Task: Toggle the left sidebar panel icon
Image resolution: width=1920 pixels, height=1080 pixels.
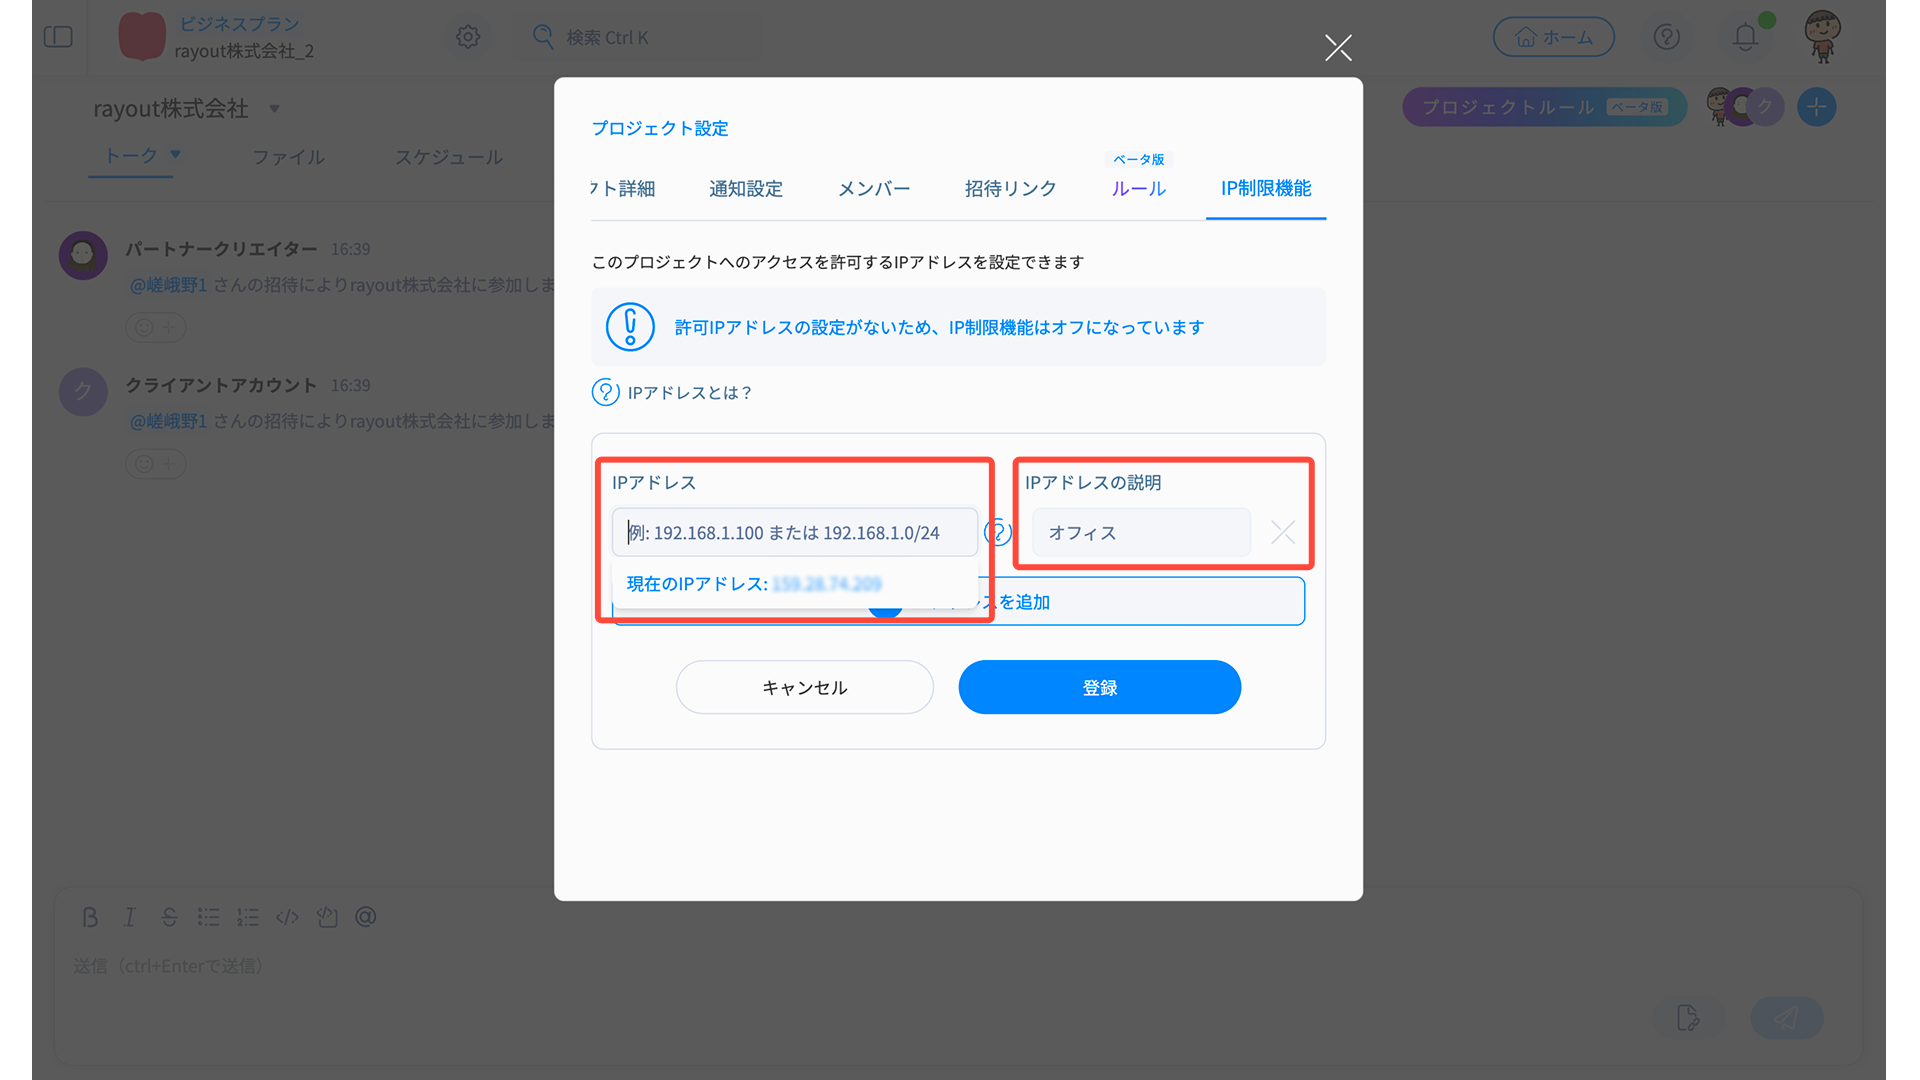Action: coord(58,37)
